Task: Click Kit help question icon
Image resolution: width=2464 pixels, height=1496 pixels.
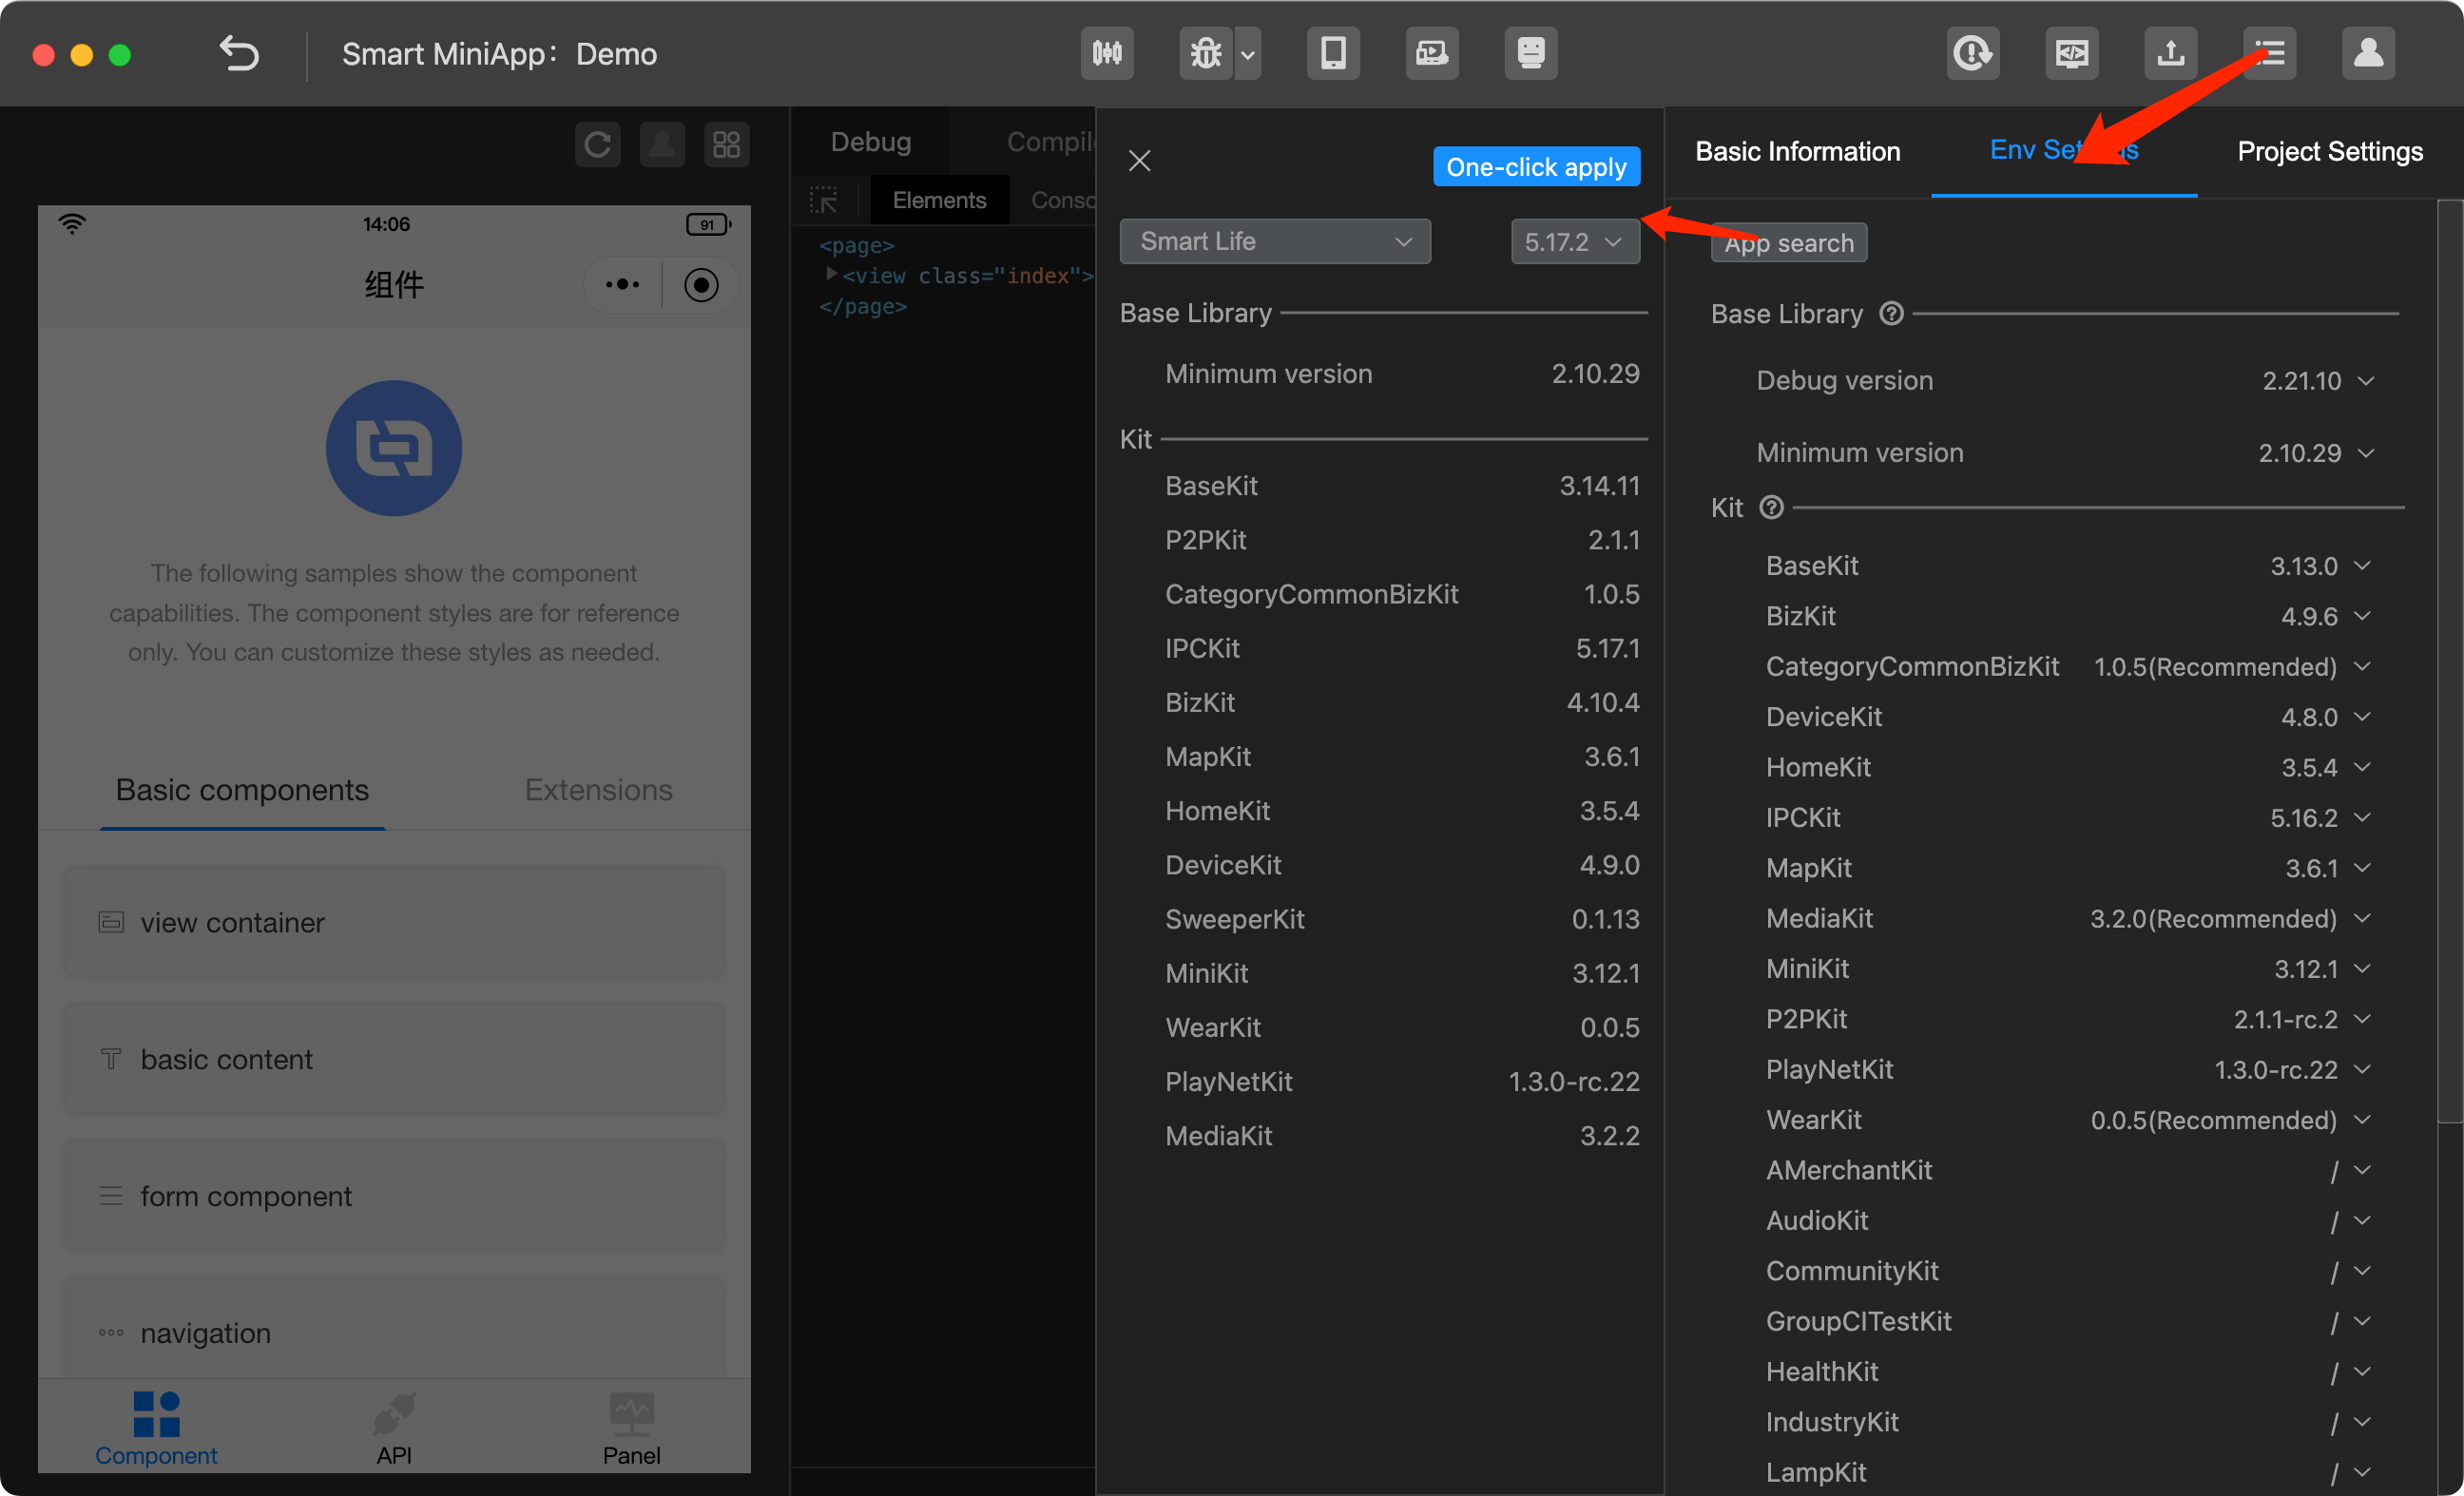Action: (x=1771, y=507)
